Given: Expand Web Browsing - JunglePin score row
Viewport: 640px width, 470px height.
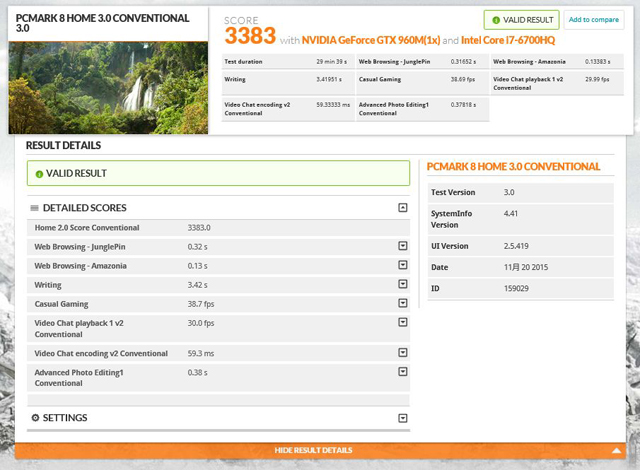Looking at the screenshot, I should click(x=402, y=246).
